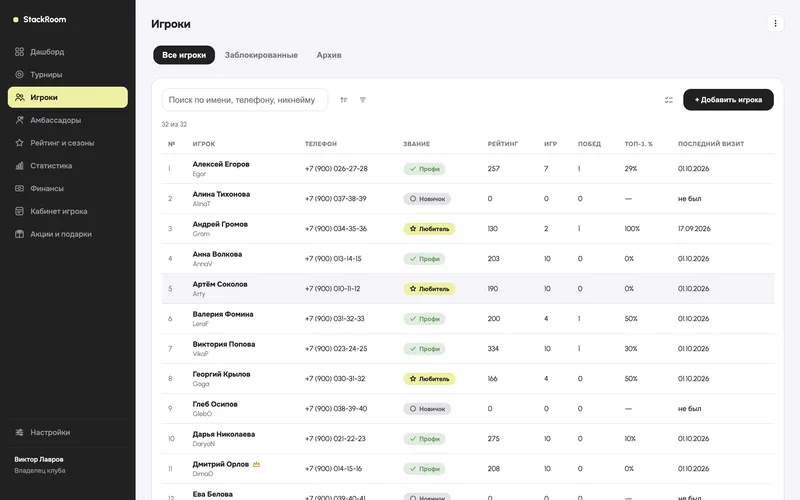Open the Дашборд sidebar icon
This screenshot has height=500, width=800.
pos(19,52)
